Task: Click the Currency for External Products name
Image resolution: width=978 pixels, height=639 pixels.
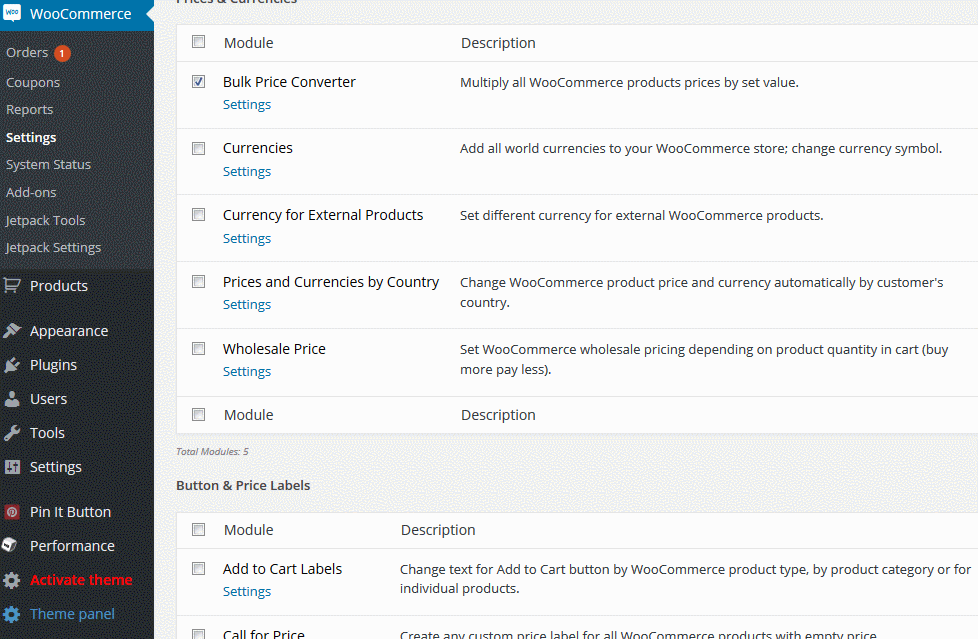Action: pos(323,215)
